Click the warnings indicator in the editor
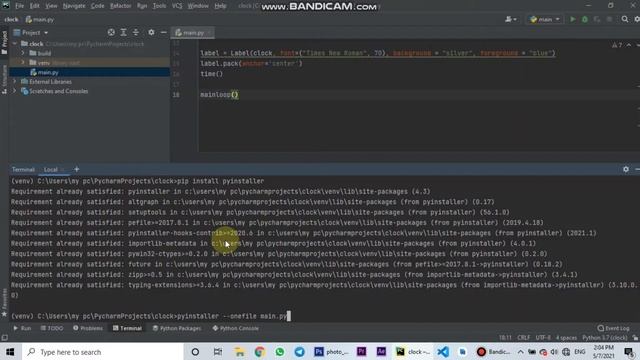 pos(617,45)
